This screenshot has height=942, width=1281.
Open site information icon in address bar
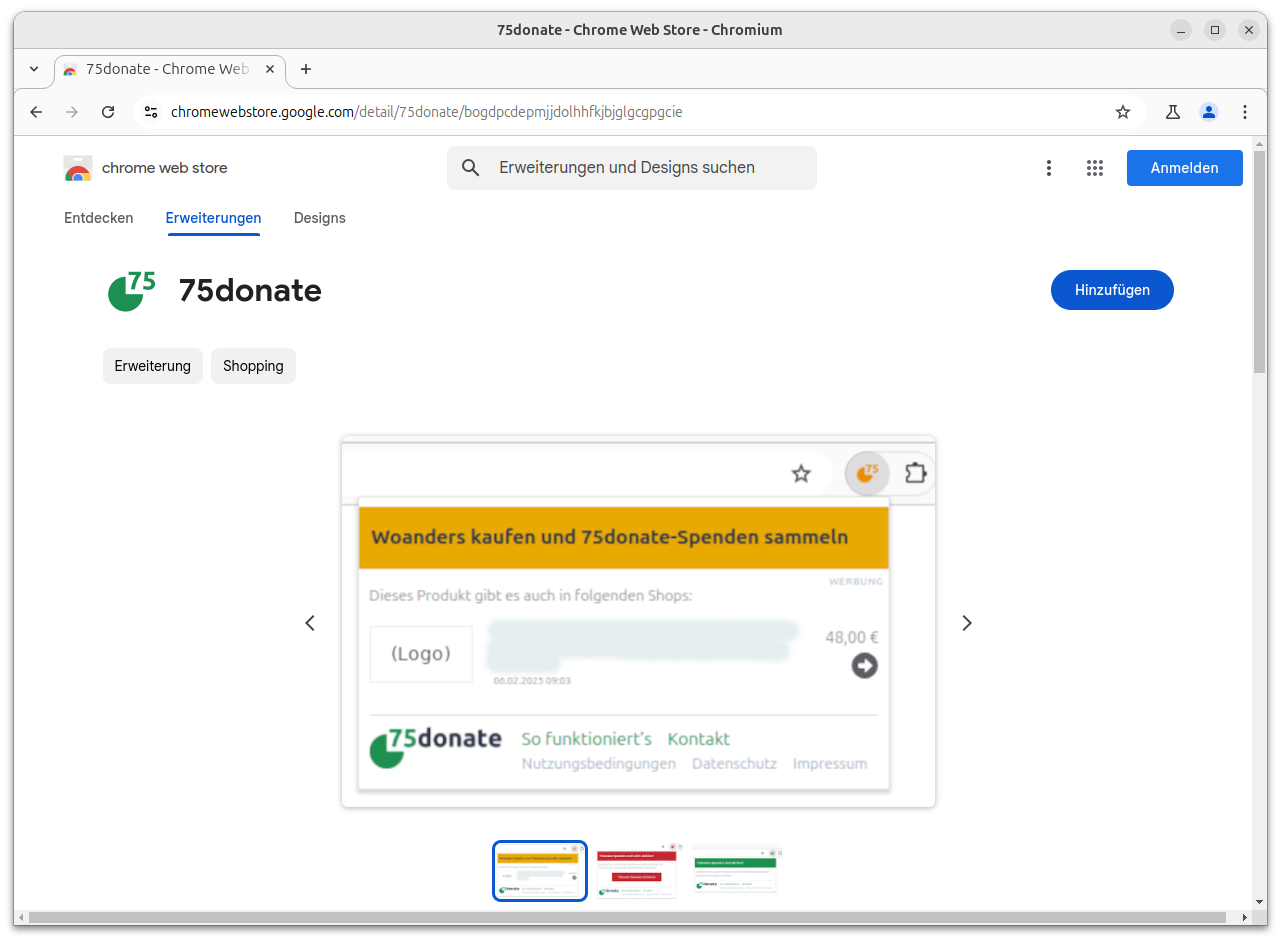tap(150, 112)
